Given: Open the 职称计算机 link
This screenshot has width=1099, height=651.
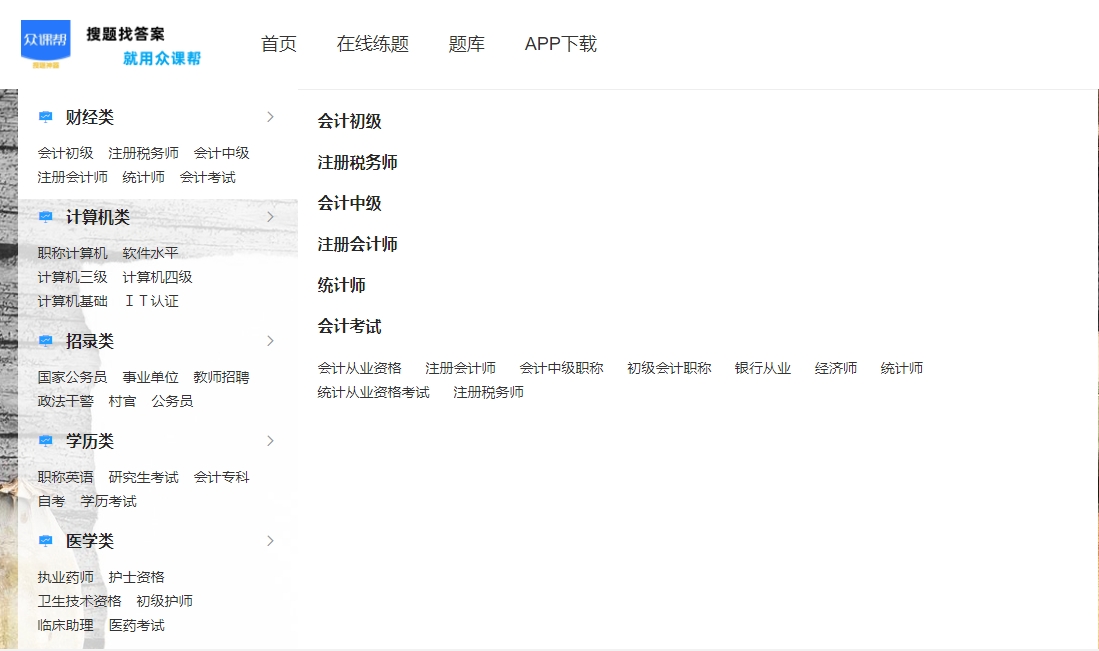Looking at the screenshot, I should 72,253.
